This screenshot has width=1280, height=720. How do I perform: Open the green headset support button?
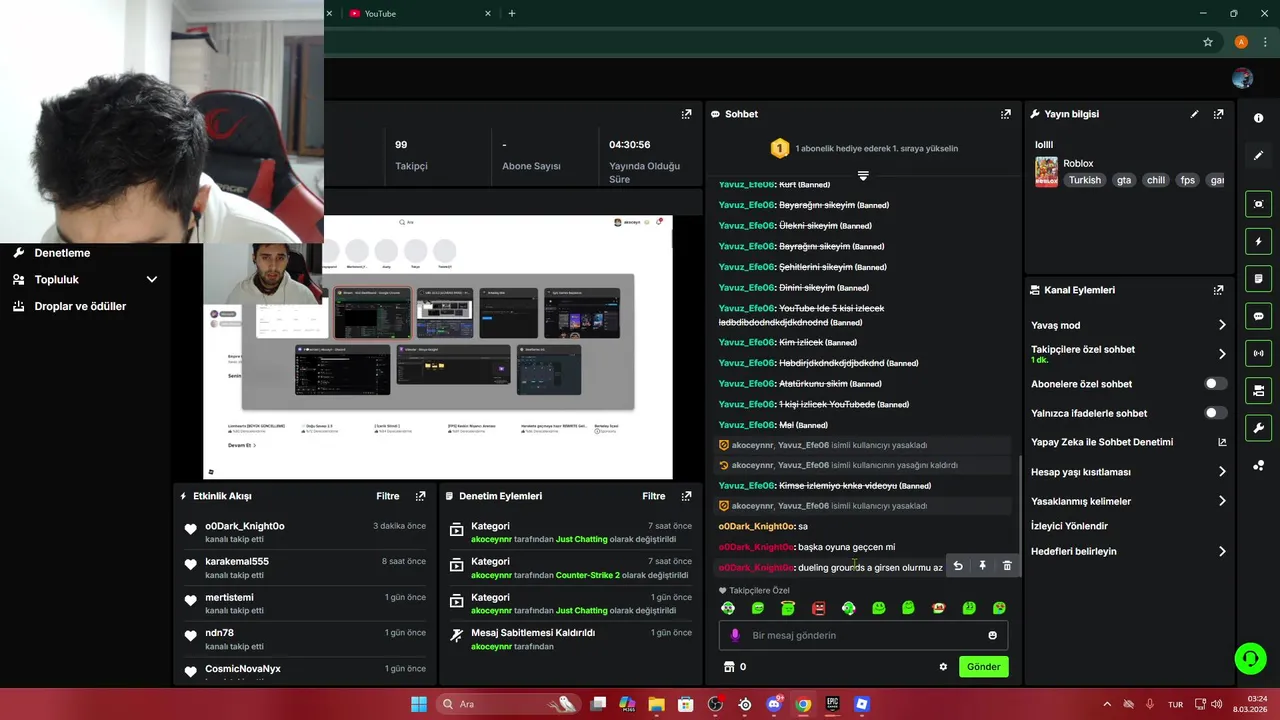[1250, 657]
